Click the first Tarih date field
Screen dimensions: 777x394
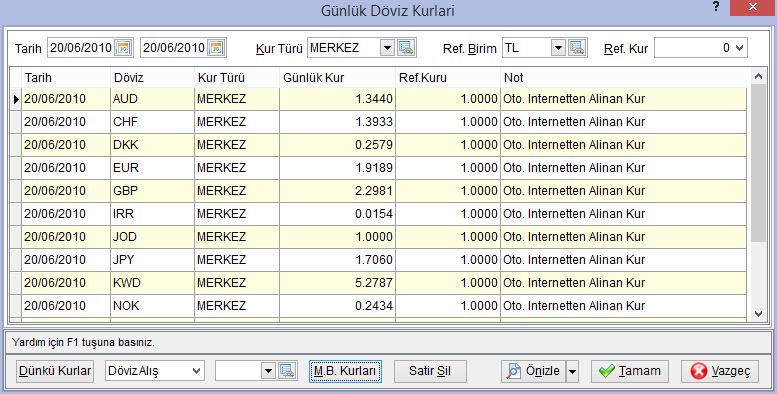[x=82, y=48]
